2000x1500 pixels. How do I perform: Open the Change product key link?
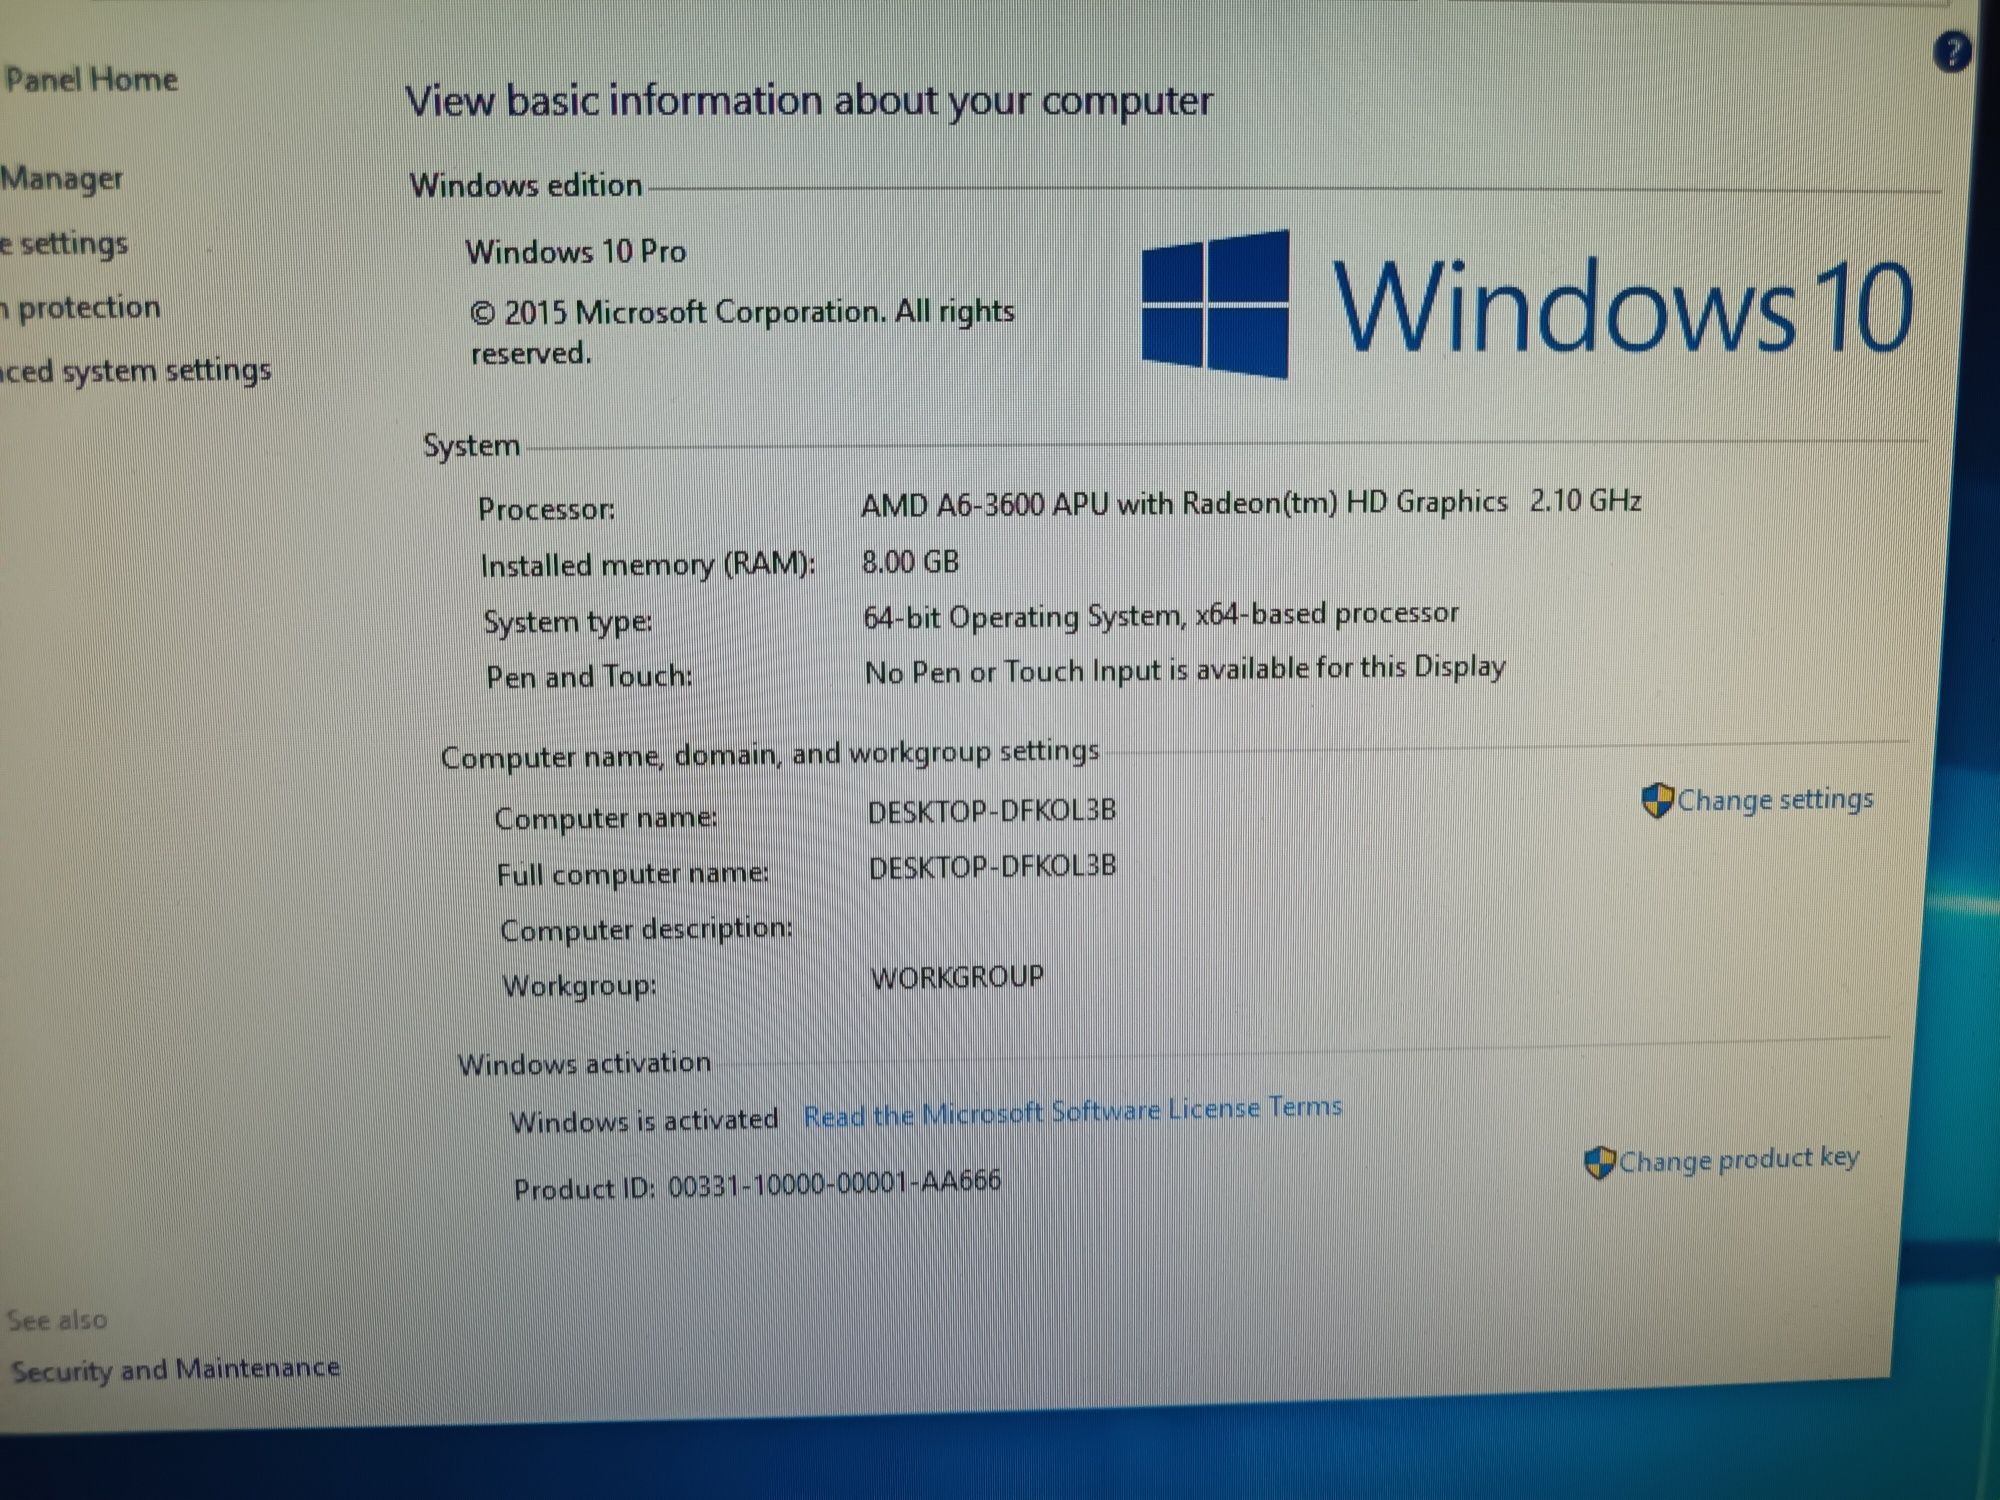click(x=1739, y=1160)
